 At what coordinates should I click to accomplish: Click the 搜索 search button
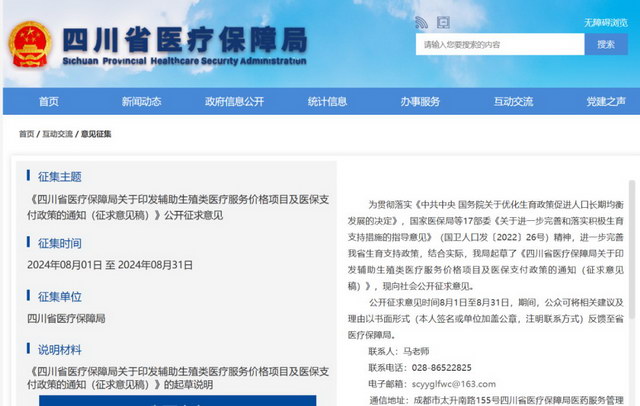point(605,45)
